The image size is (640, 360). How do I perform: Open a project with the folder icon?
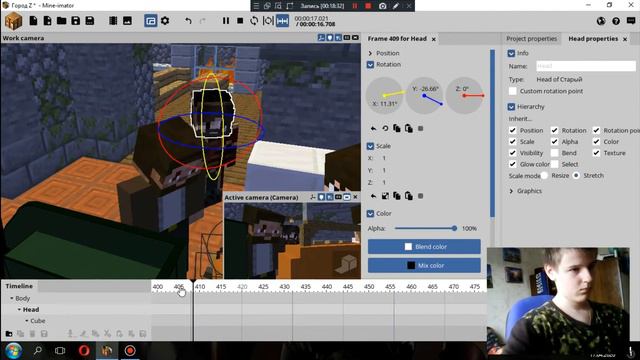click(62, 20)
